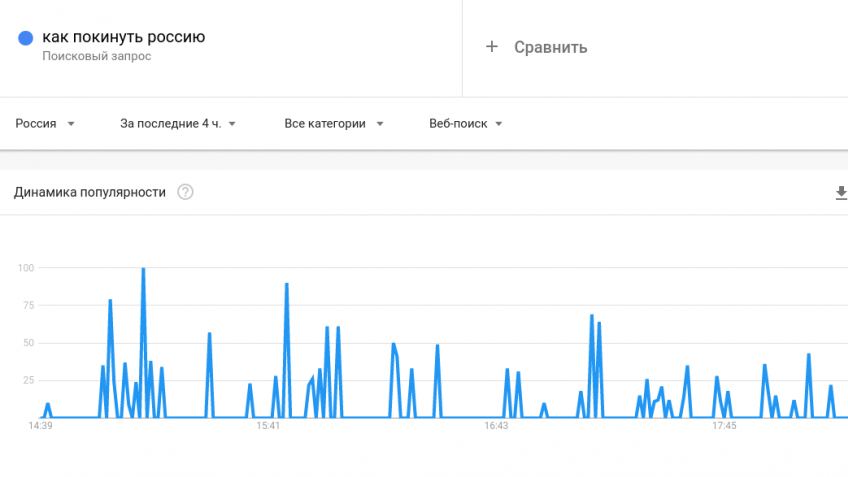This screenshot has height=477, width=848.
Task: Click the blue dot next to the search term
Action: [x=25, y=38]
